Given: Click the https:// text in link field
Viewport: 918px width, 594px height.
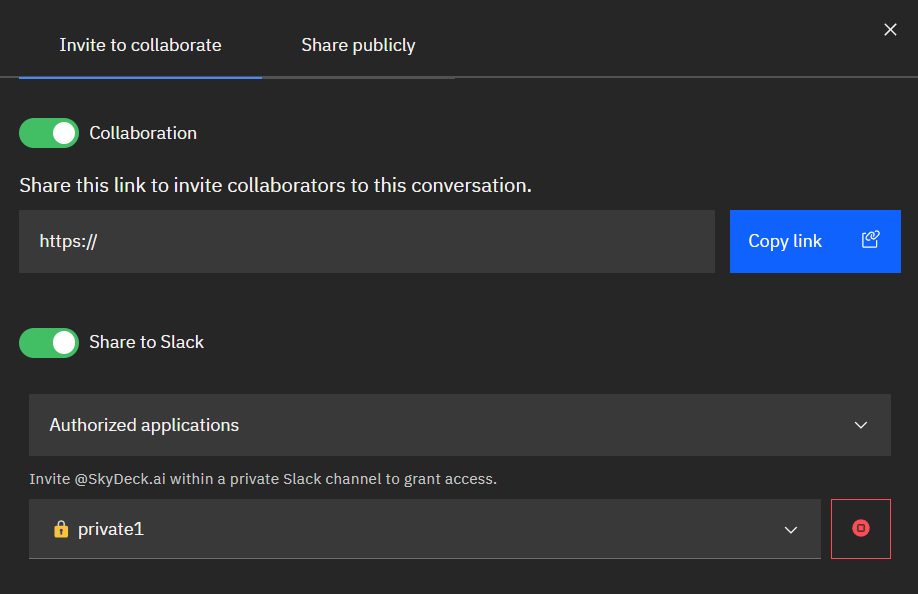Looking at the screenshot, I should tap(68, 241).
